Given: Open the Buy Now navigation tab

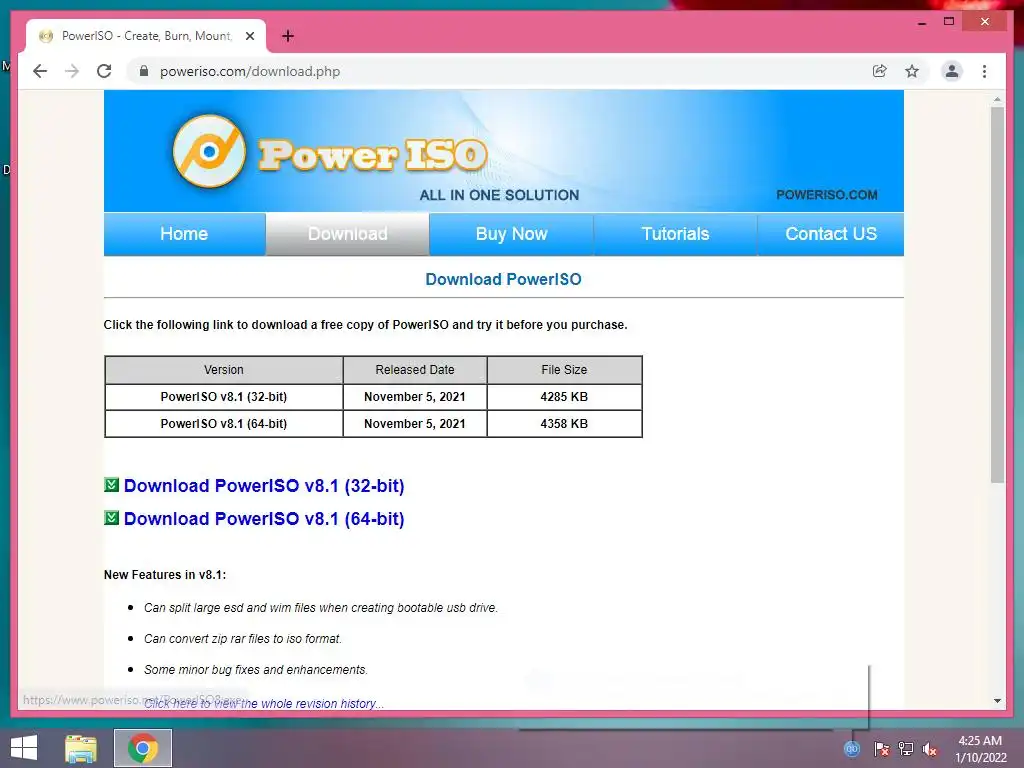Looking at the screenshot, I should [511, 234].
